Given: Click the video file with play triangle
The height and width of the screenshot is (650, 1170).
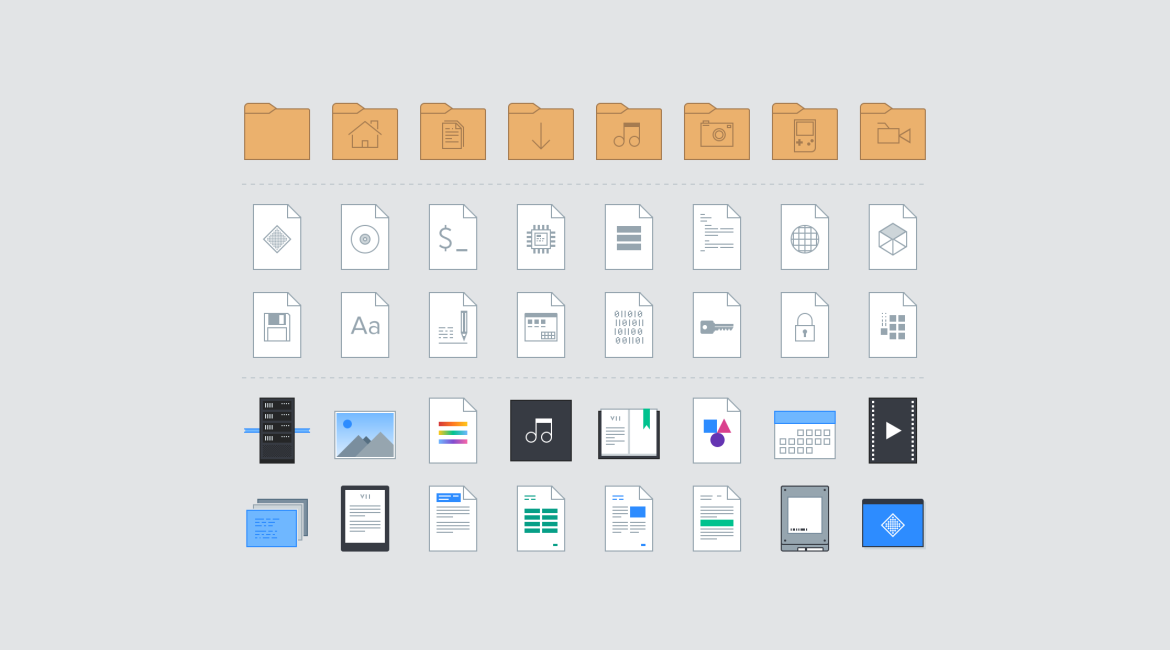Looking at the screenshot, I should click(892, 431).
